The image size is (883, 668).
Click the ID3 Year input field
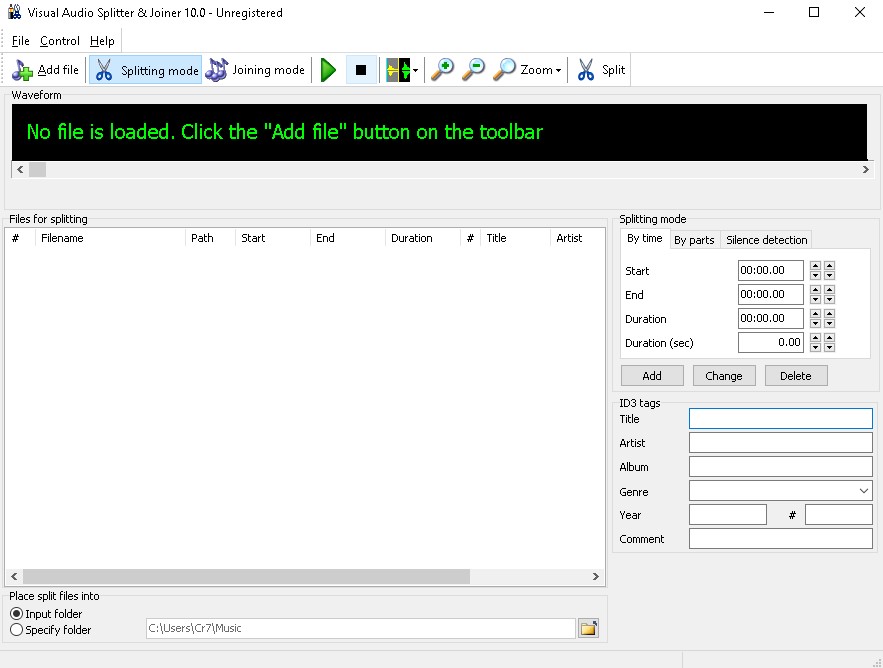click(x=728, y=515)
